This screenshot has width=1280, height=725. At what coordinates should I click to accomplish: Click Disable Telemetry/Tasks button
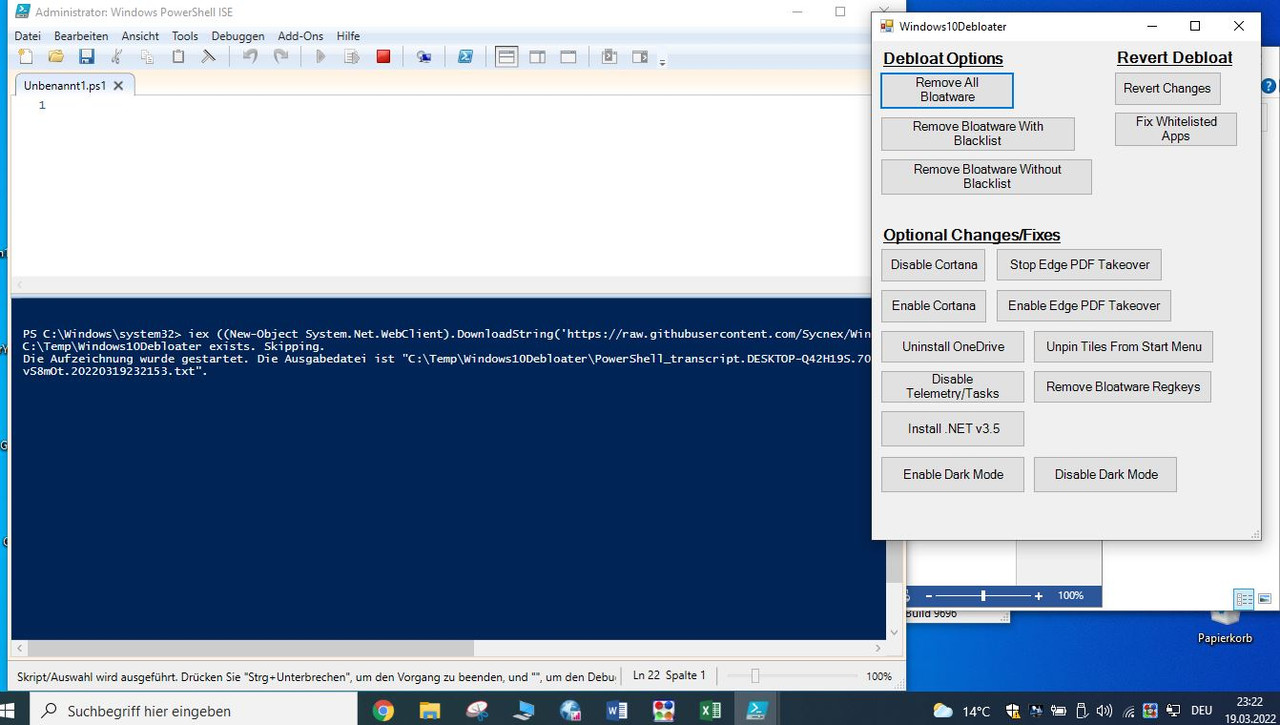click(x=953, y=387)
